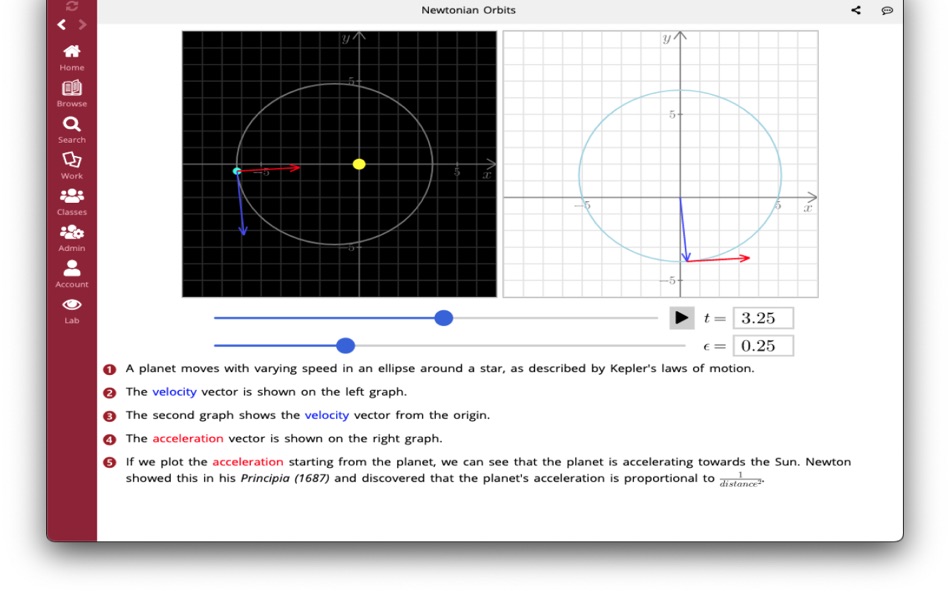Click the refresh icon above the sidebar arrows

(71, 6)
